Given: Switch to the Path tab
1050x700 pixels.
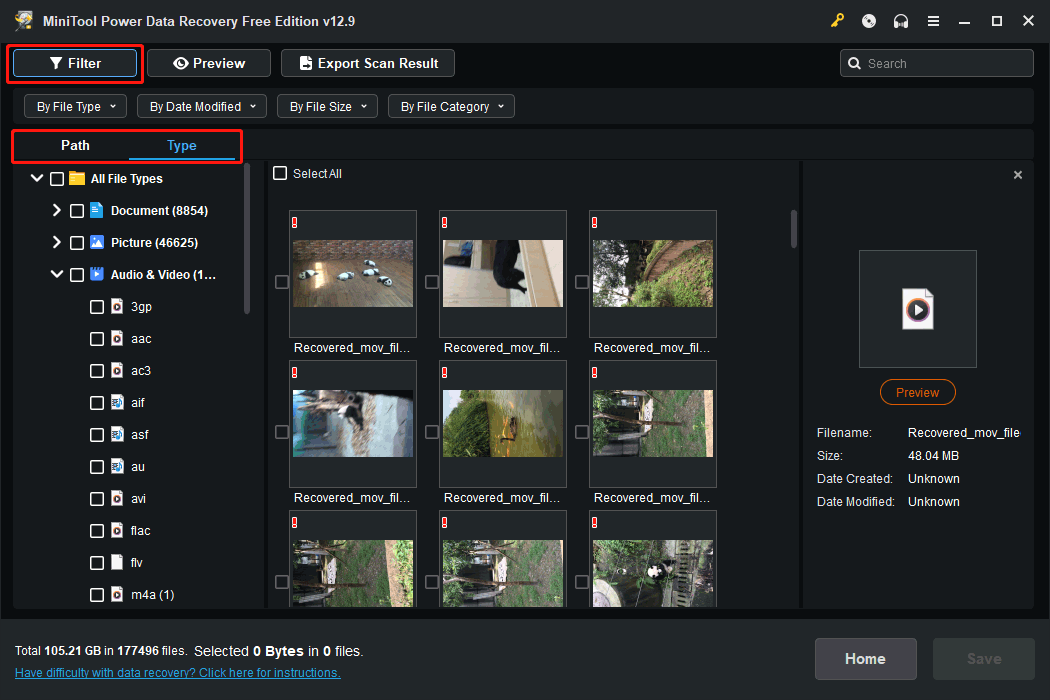Looking at the screenshot, I should pyautogui.click(x=75, y=145).
